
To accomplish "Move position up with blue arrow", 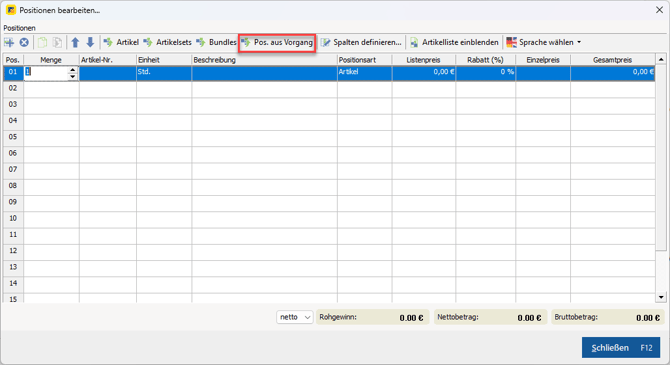I will coord(75,42).
